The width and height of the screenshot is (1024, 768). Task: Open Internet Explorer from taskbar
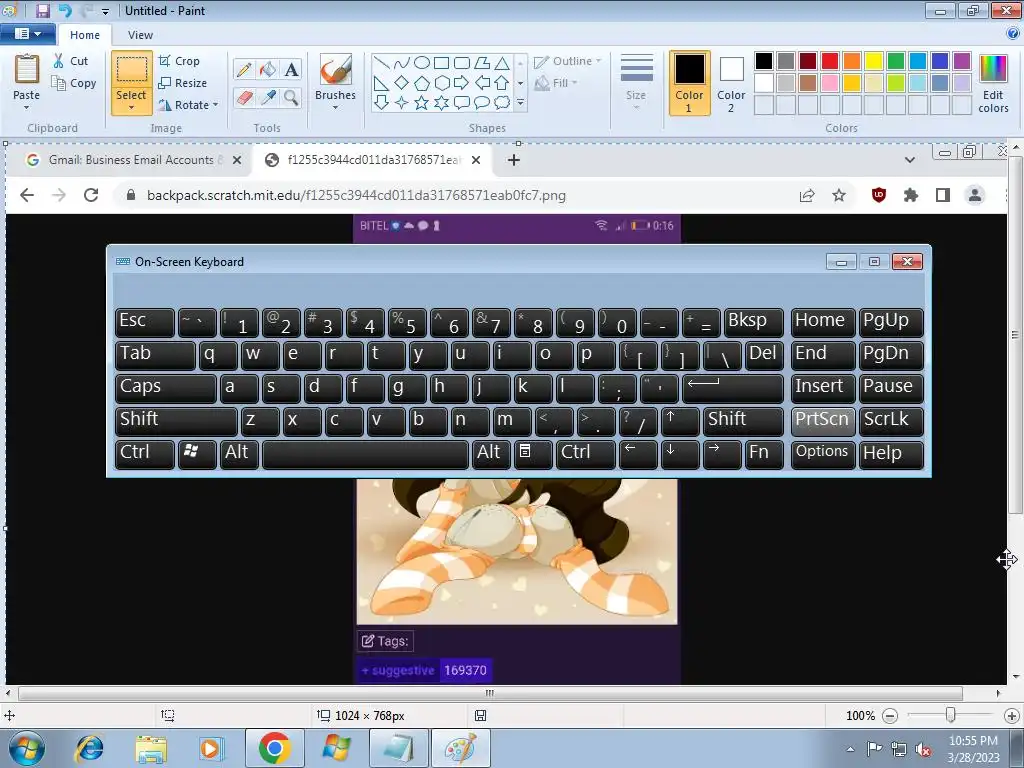coord(89,748)
